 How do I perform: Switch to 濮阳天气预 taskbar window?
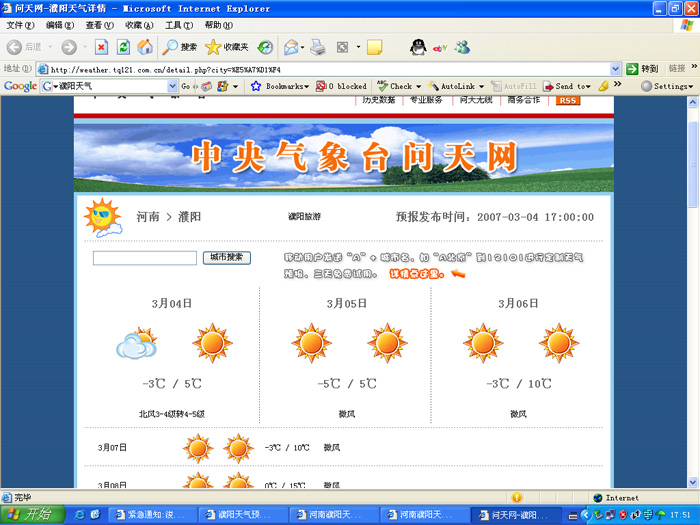click(x=243, y=515)
